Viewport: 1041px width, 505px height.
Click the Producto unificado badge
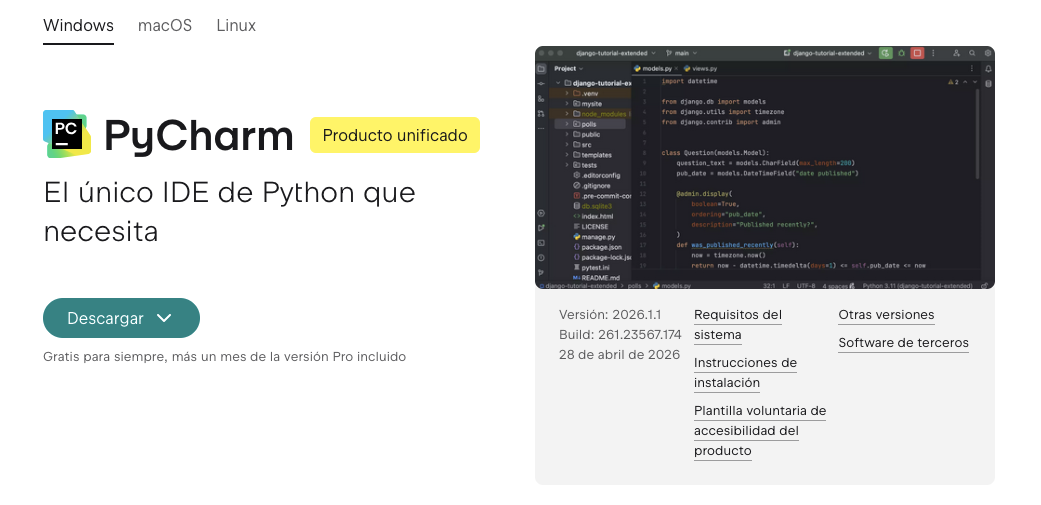(x=394, y=135)
